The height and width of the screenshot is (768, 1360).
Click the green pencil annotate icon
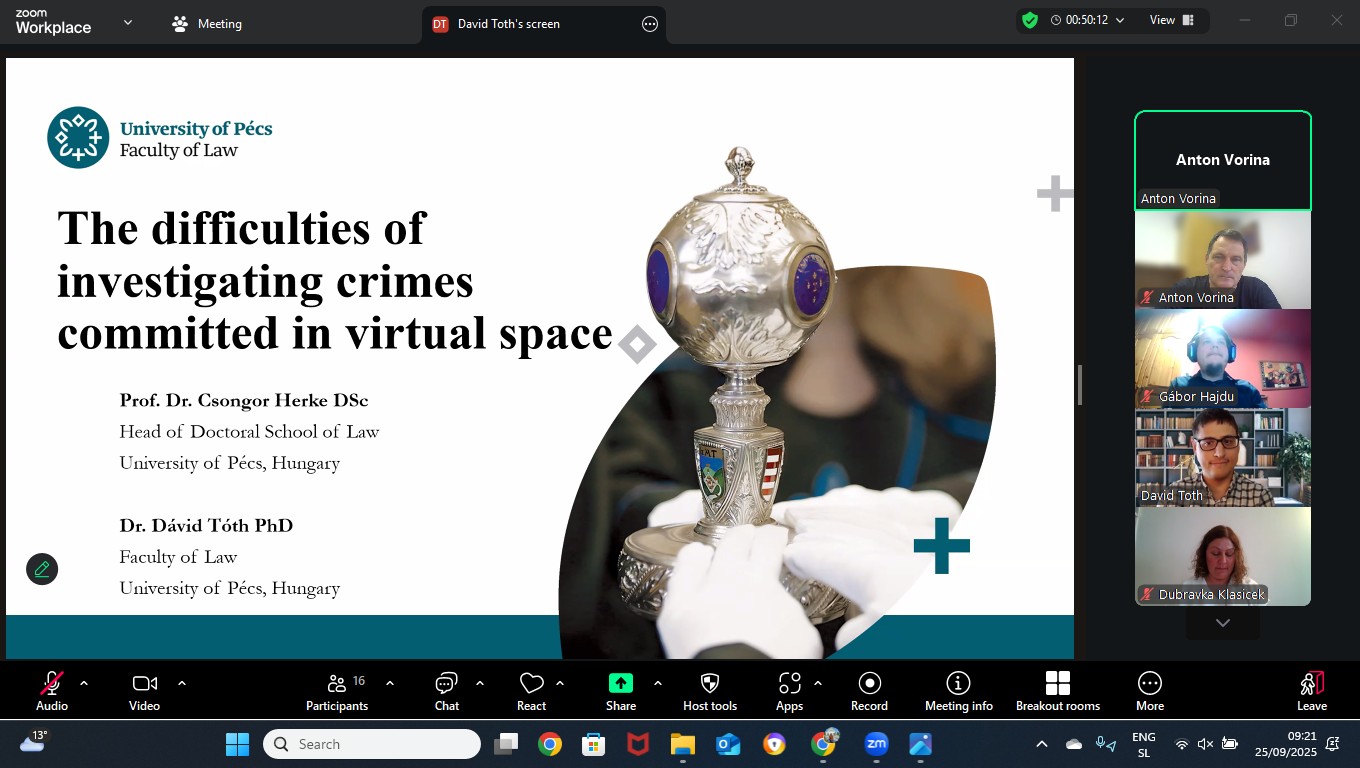[x=42, y=569]
